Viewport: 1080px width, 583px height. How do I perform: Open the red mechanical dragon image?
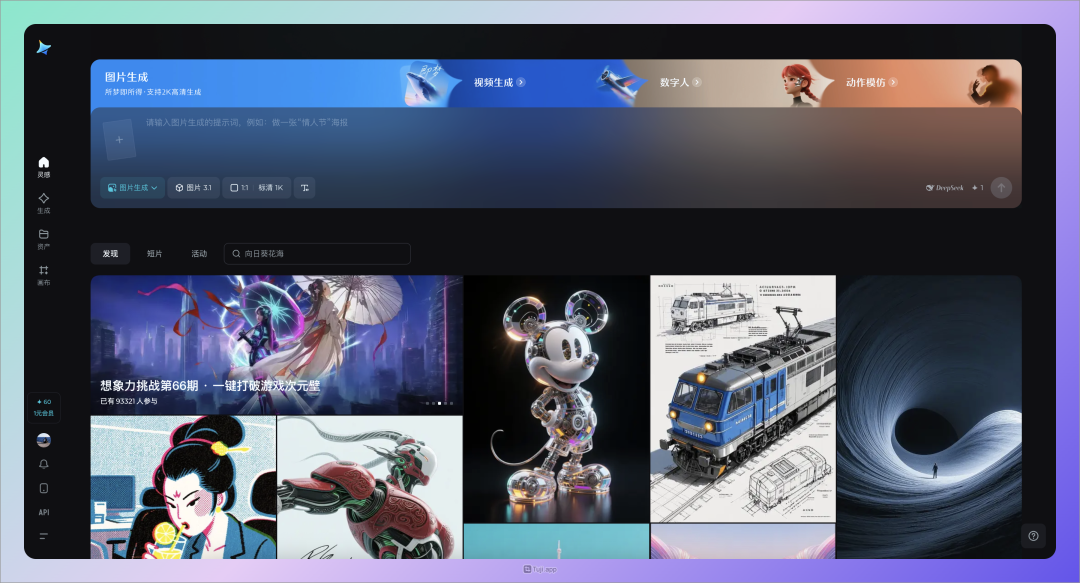(x=370, y=487)
